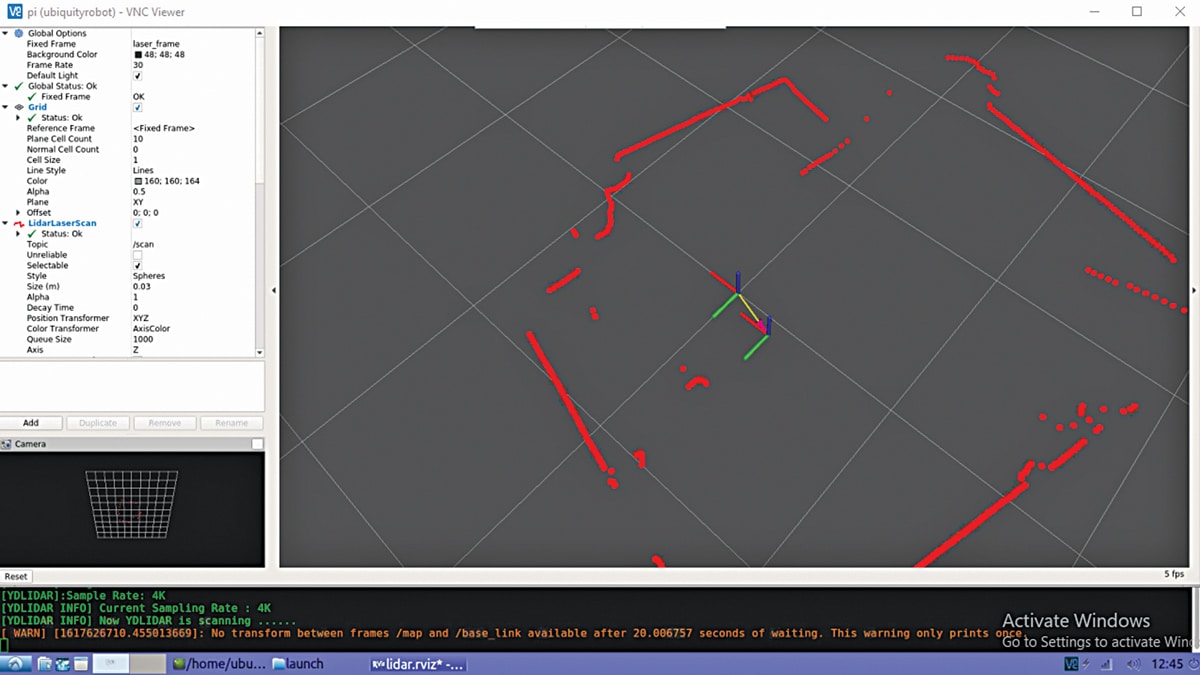Click the V2 VNC system tray icon
This screenshot has height=675, width=1200.
pos(1071,663)
